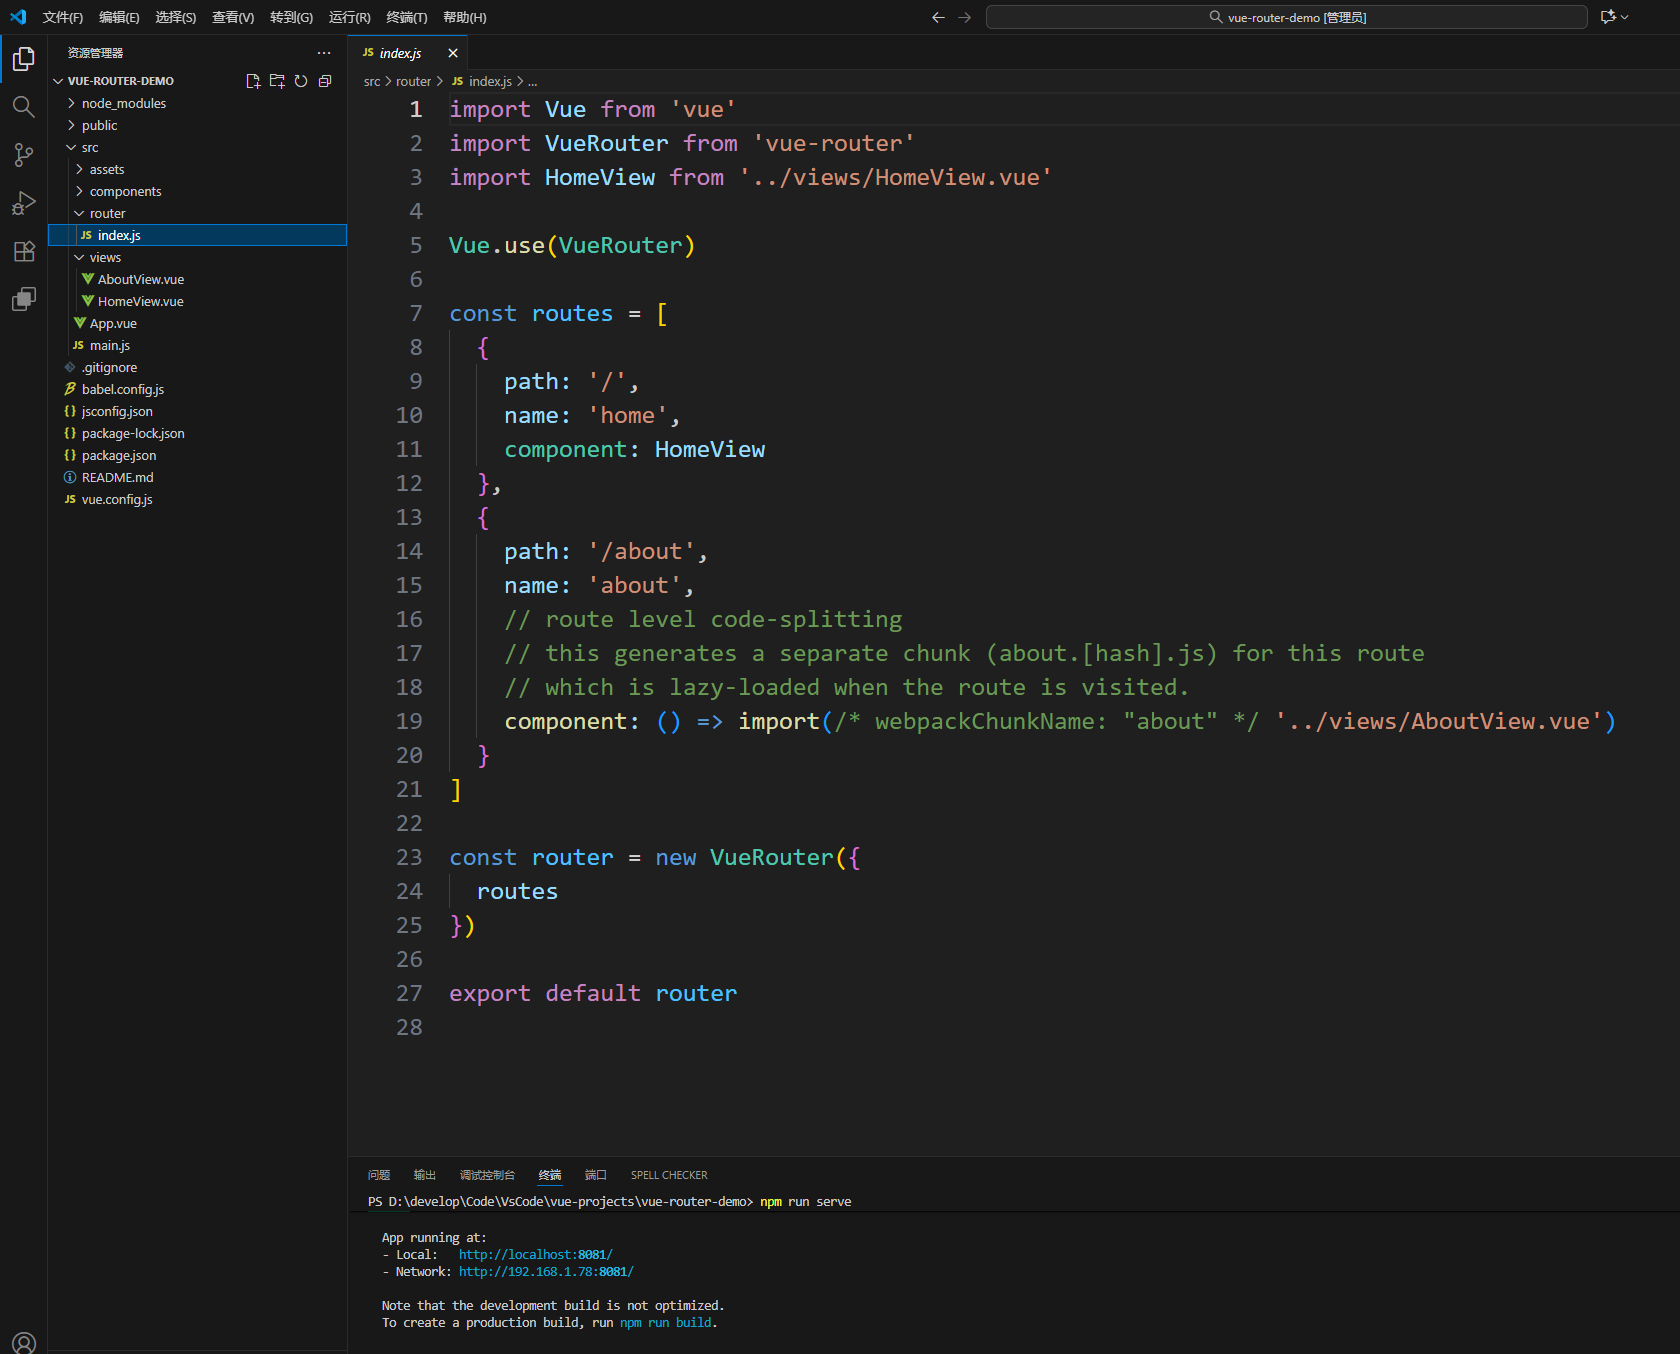Open main.js in the explorer
The image size is (1680, 1354).
point(110,345)
